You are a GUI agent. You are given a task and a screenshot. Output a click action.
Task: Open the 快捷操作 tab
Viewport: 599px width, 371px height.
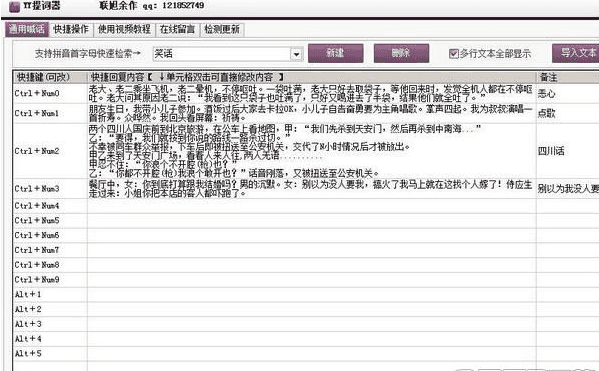coord(71,29)
